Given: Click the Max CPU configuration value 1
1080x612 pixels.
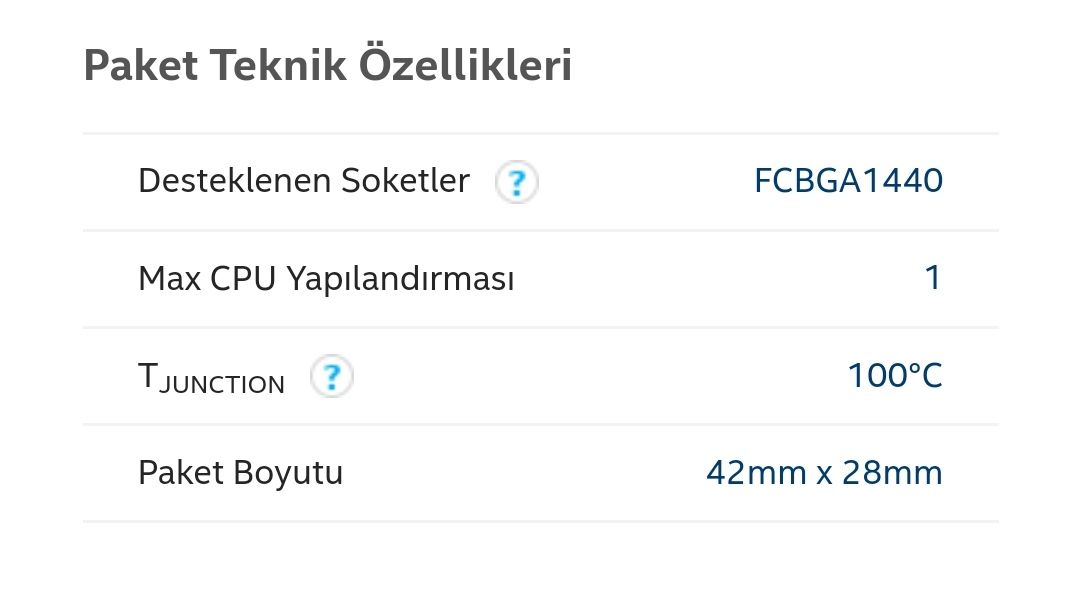Looking at the screenshot, I should point(933,278).
